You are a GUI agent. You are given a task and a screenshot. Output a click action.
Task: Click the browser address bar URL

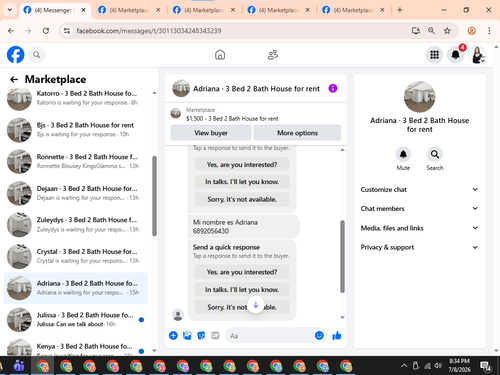coord(149,31)
